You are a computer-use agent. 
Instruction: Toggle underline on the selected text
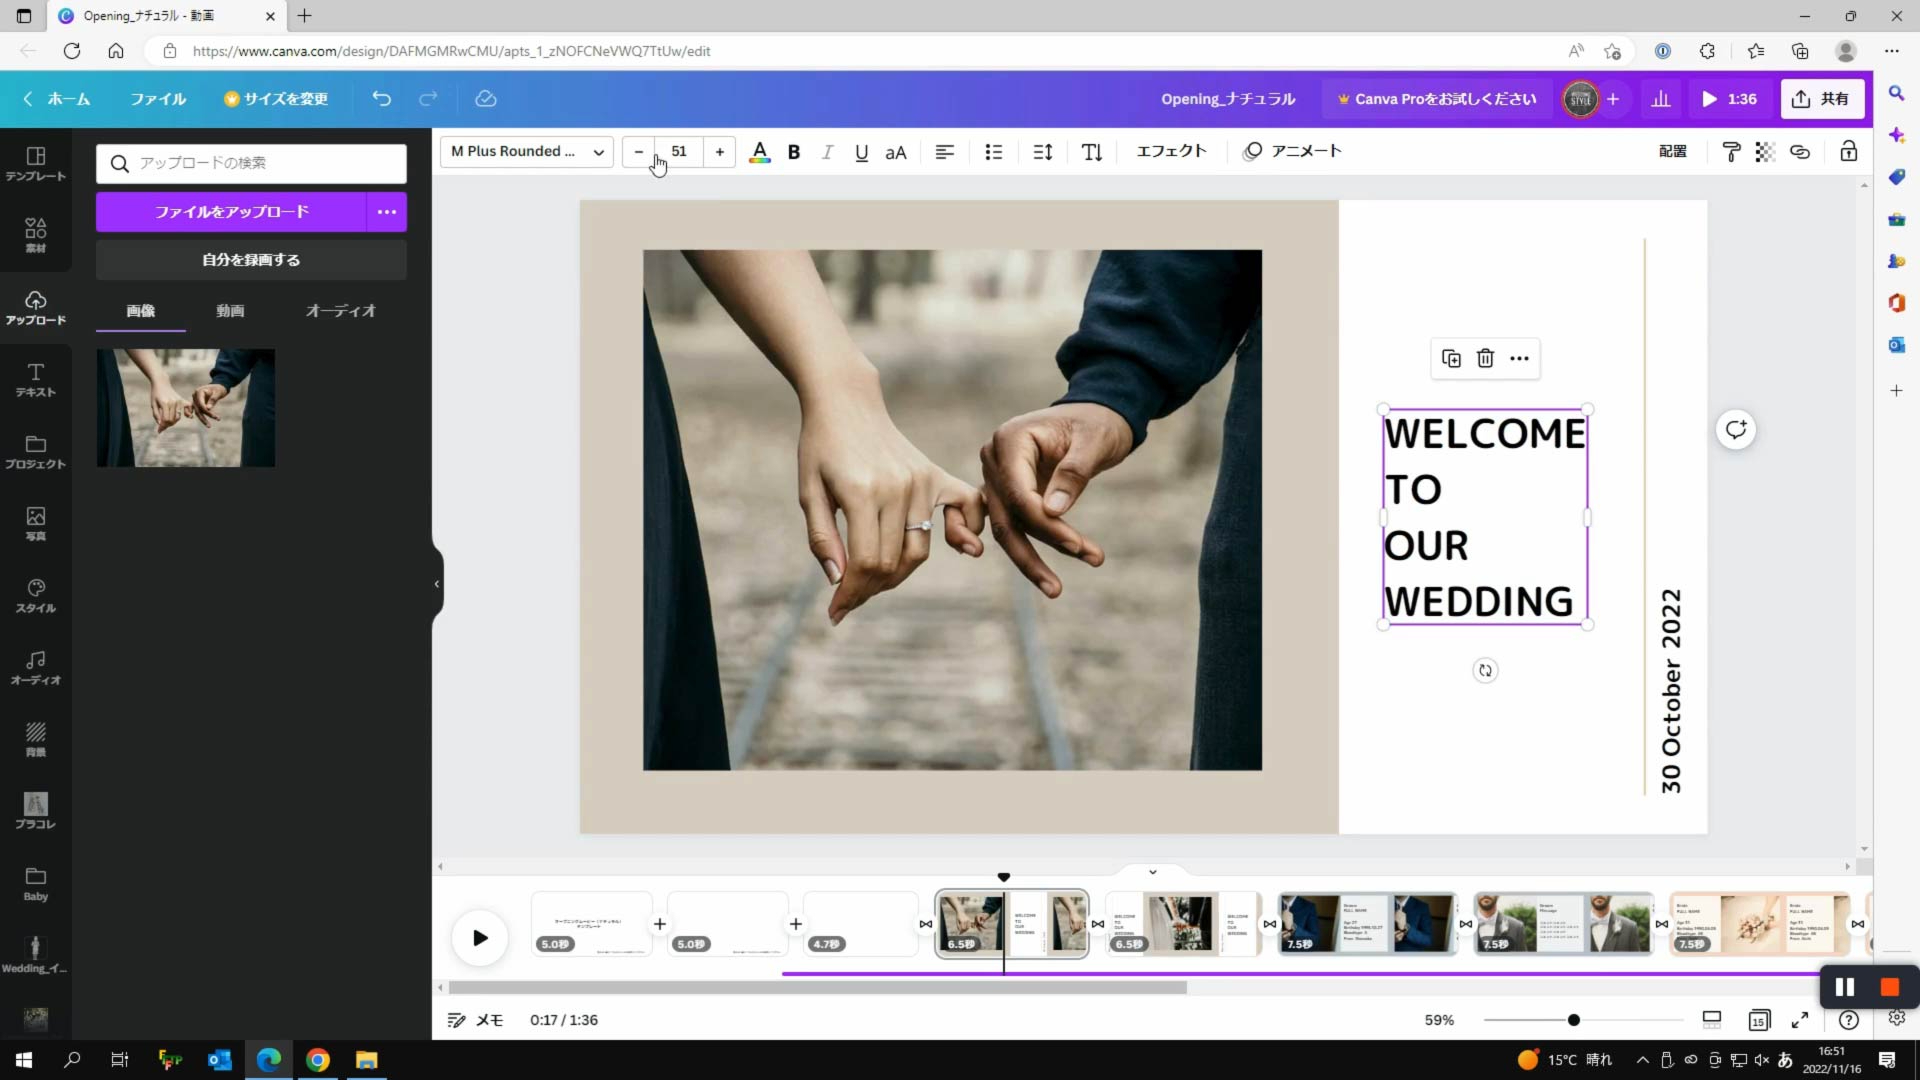pos(861,152)
